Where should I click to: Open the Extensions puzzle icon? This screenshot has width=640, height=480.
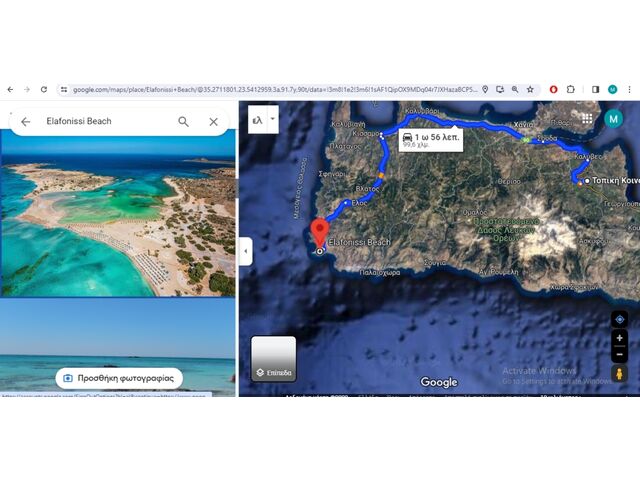571,89
